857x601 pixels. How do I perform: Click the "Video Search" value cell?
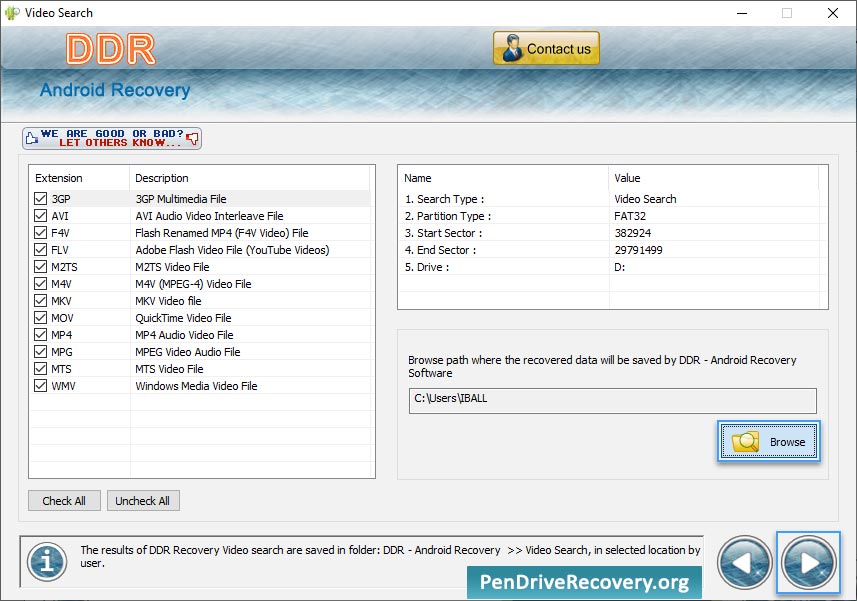[645, 199]
